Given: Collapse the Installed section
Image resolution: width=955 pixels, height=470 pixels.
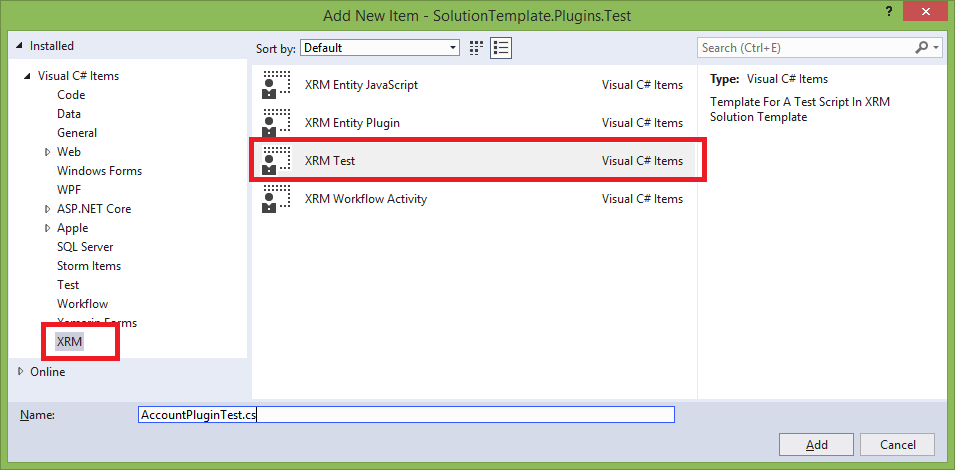Looking at the screenshot, I should tap(19, 46).
